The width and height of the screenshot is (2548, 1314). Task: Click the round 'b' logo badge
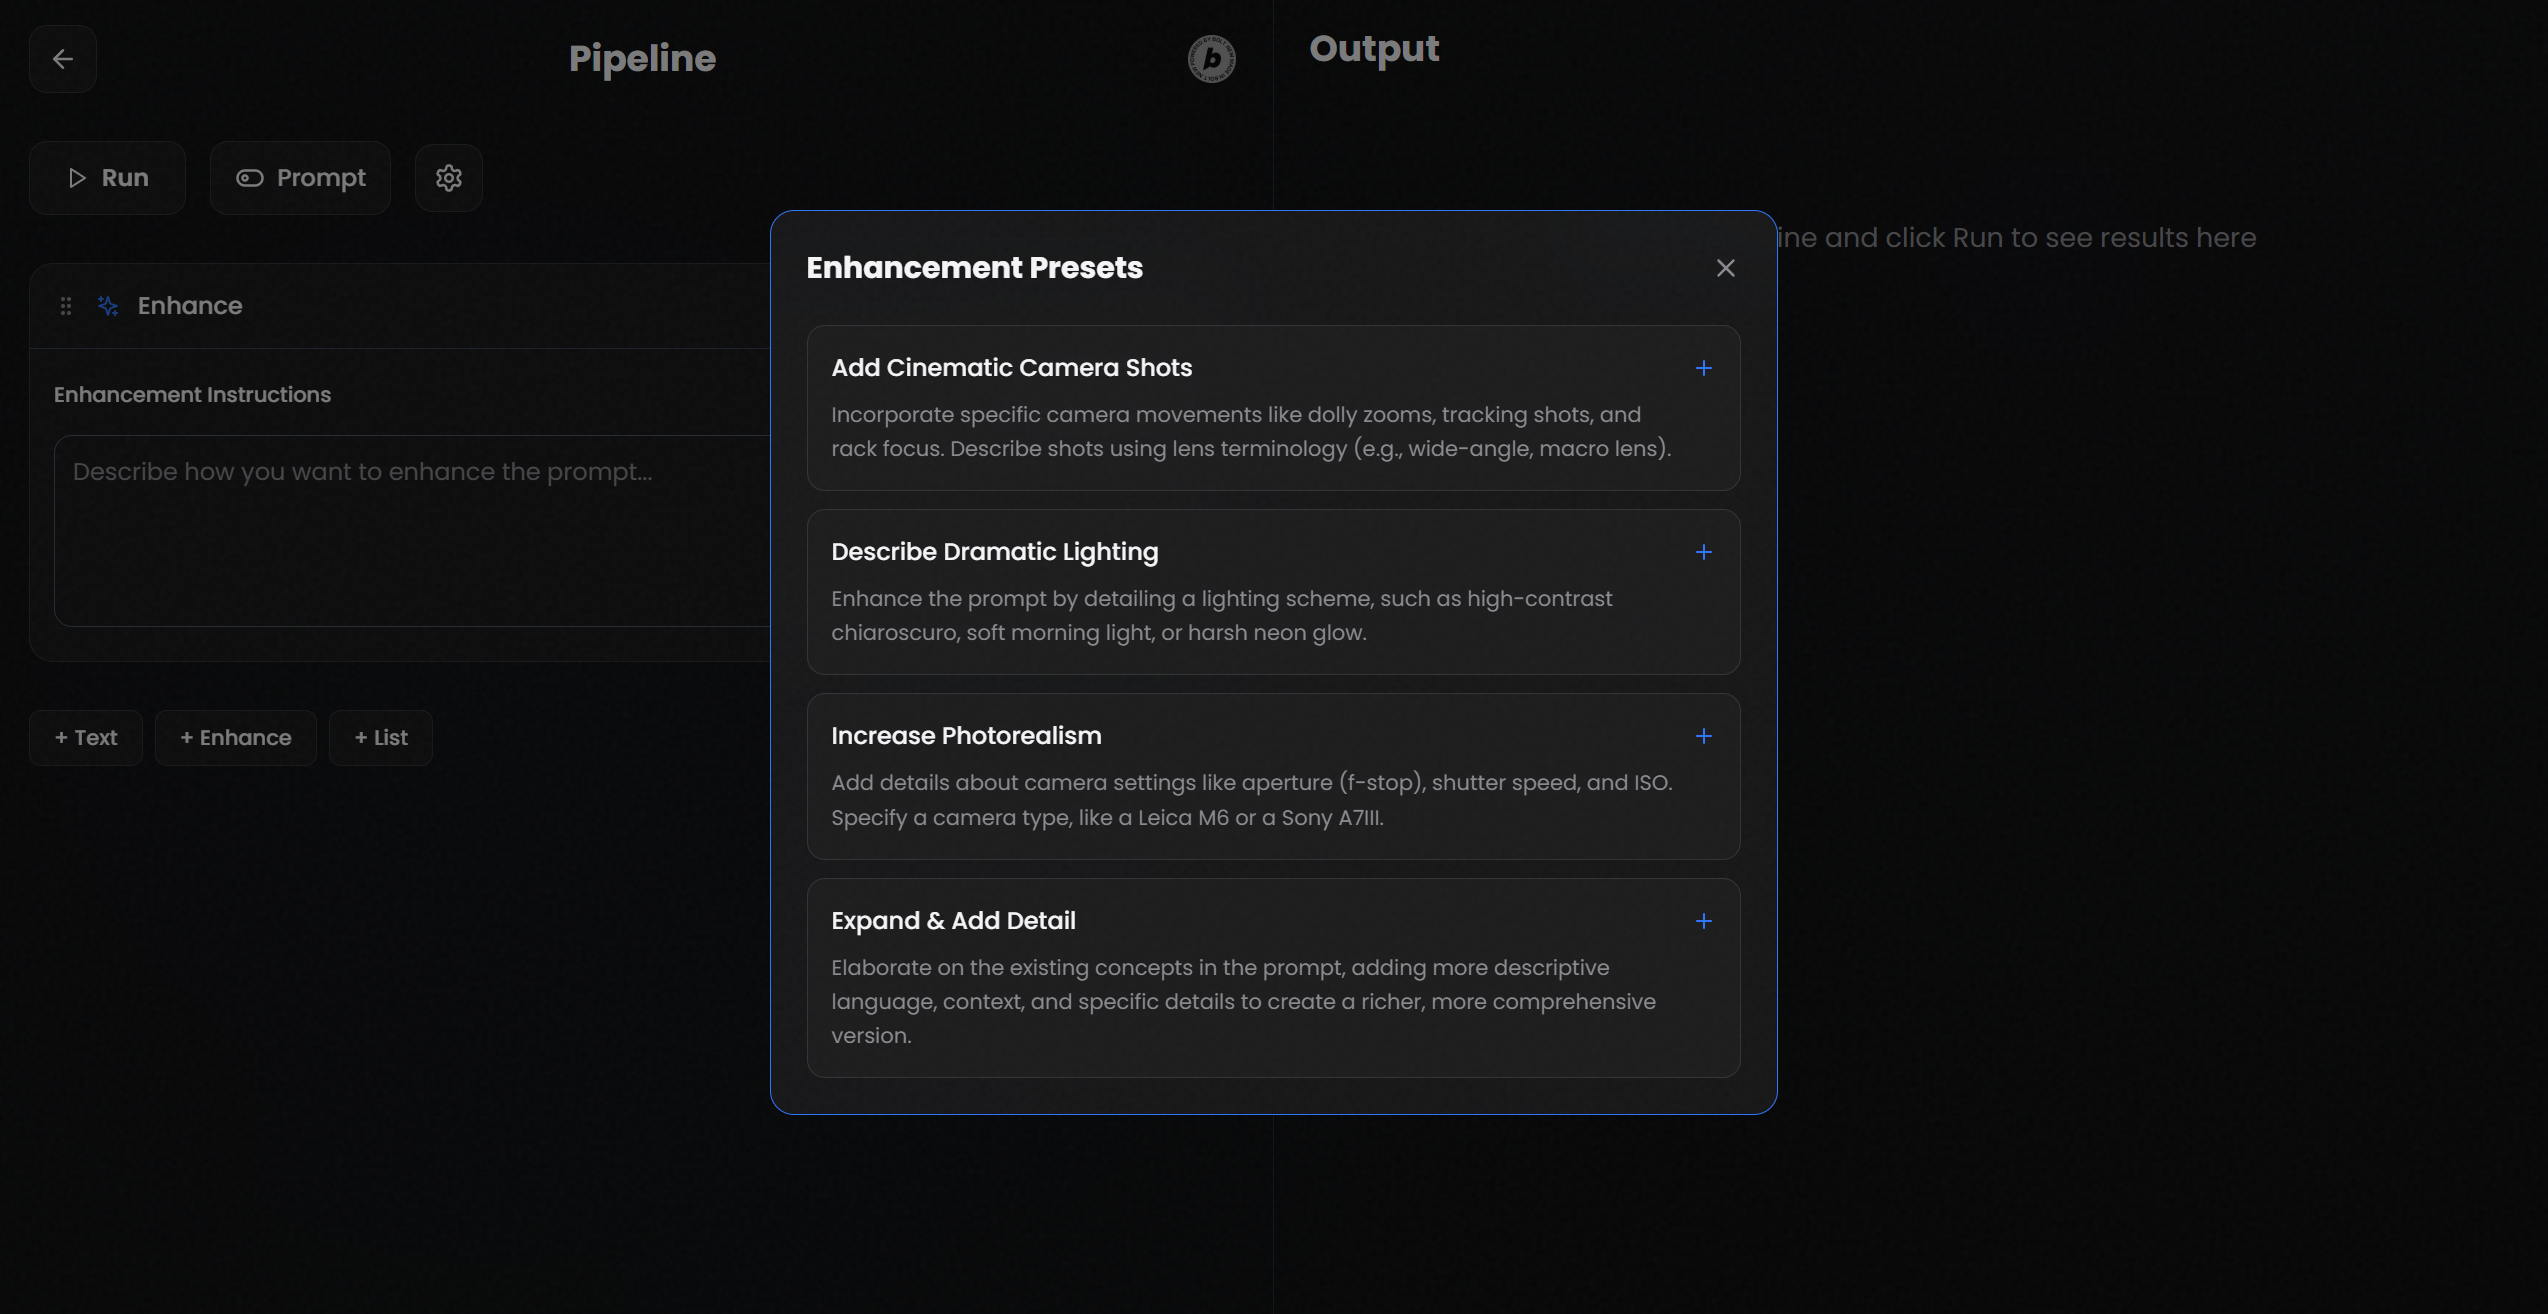click(1211, 59)
